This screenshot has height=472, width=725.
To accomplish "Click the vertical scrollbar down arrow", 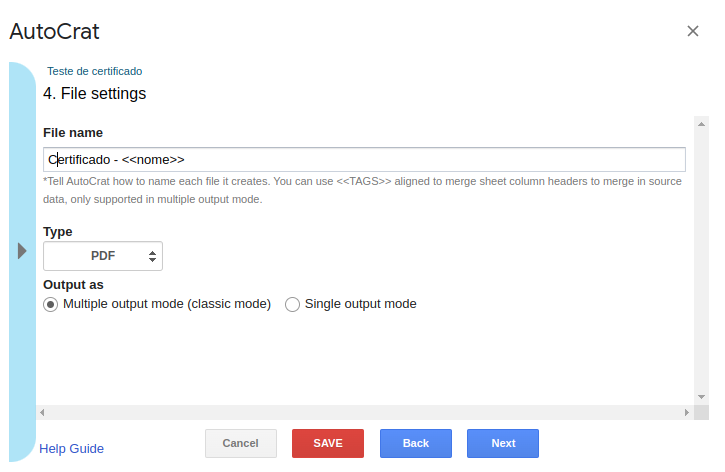I will pos(701,397).
